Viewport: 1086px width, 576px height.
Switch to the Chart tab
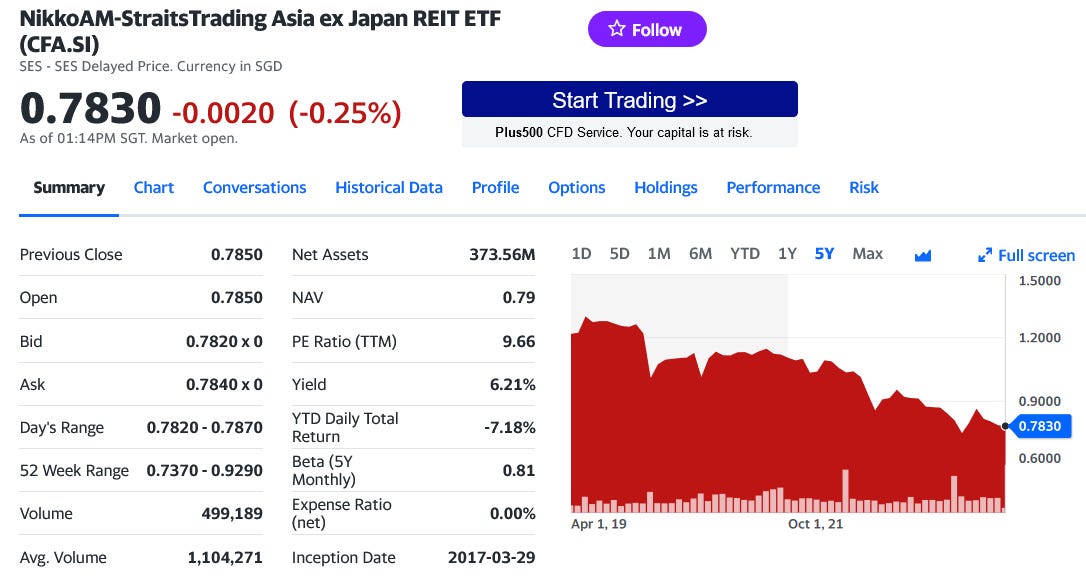point(154,187)
